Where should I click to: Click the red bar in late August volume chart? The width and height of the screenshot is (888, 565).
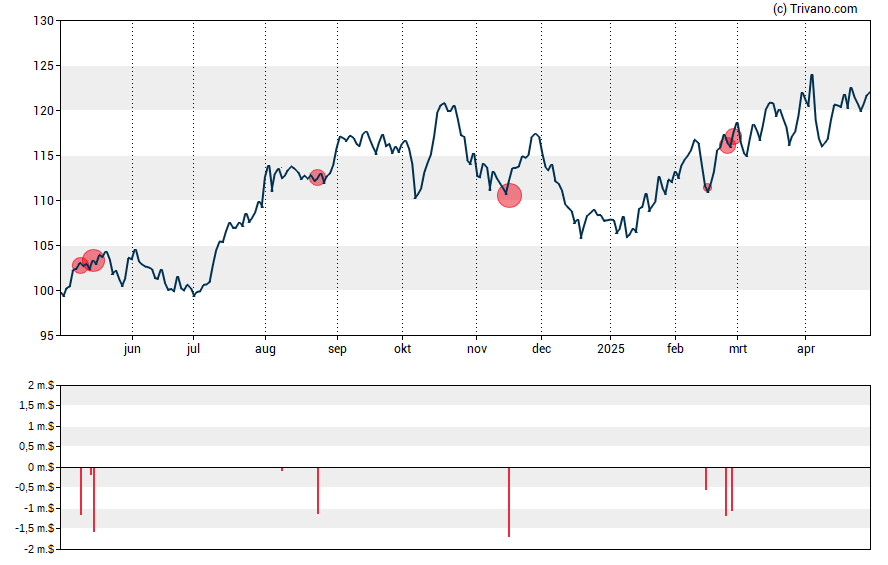[x=318, y=490]
